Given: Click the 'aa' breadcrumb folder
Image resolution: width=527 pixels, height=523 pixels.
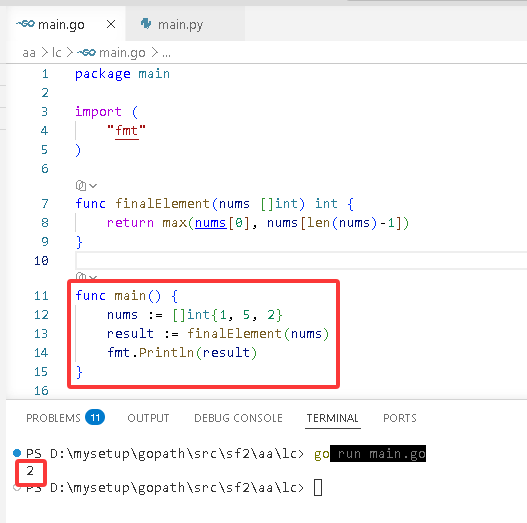Looking at the screenshot, I should coord(29,53).
